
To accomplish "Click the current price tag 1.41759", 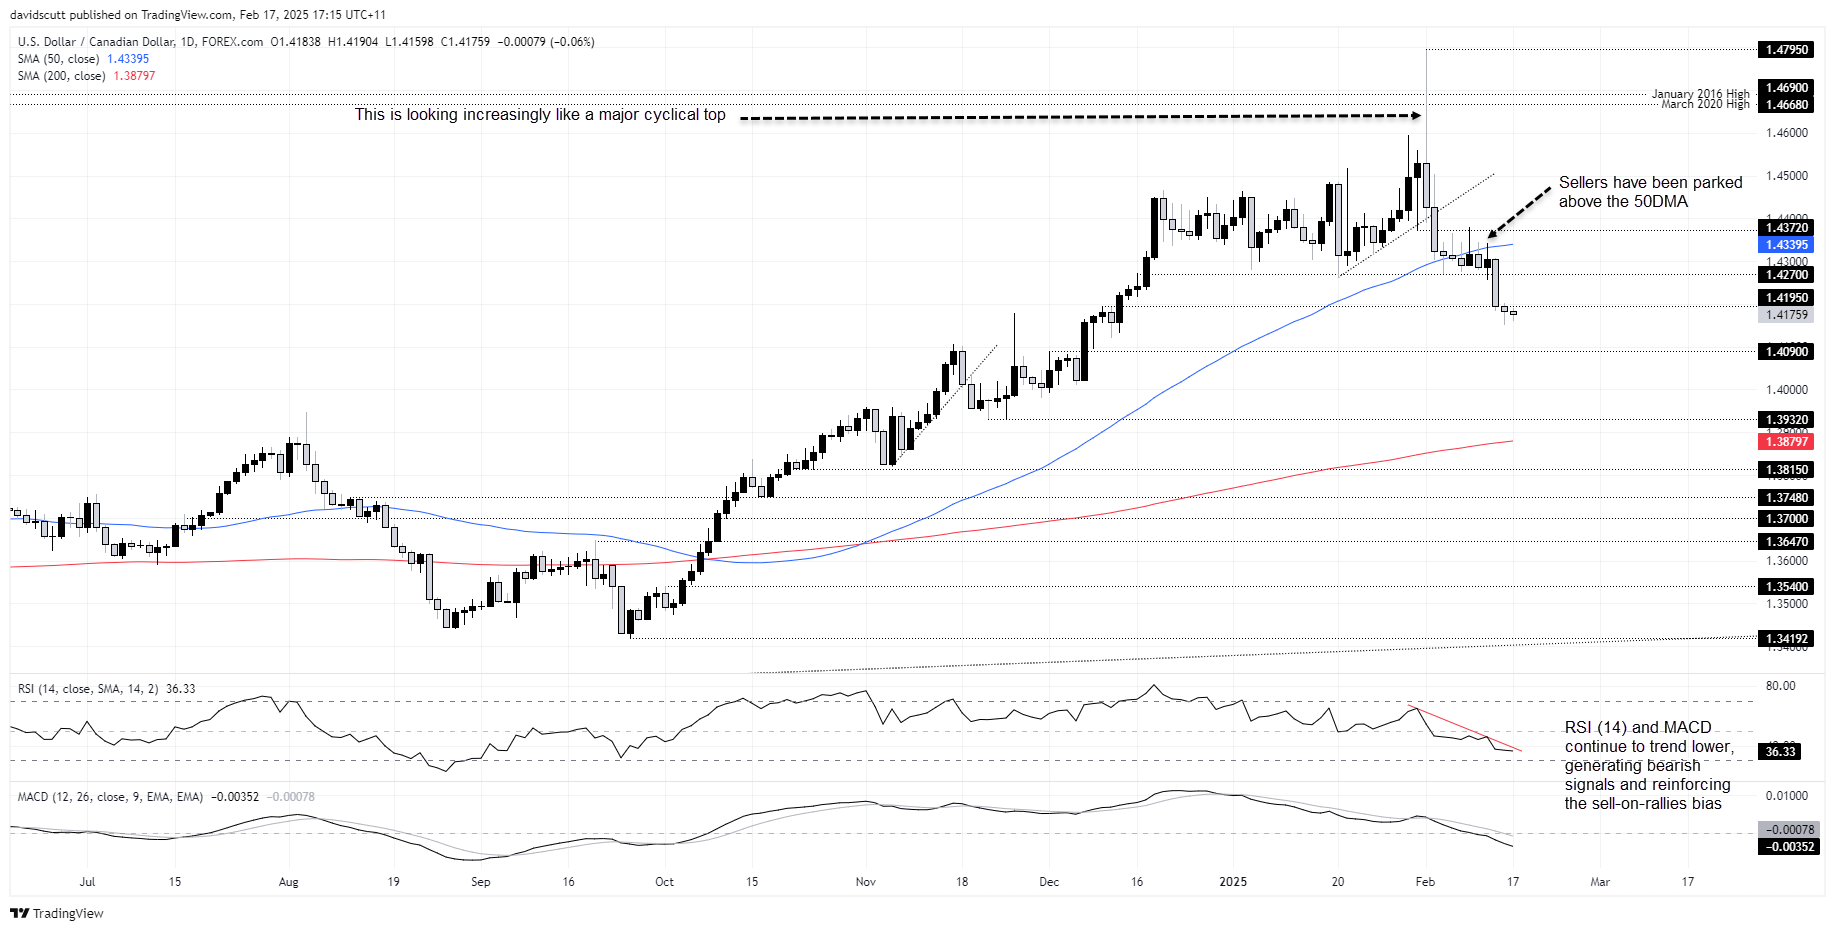I will [1786, 315].
